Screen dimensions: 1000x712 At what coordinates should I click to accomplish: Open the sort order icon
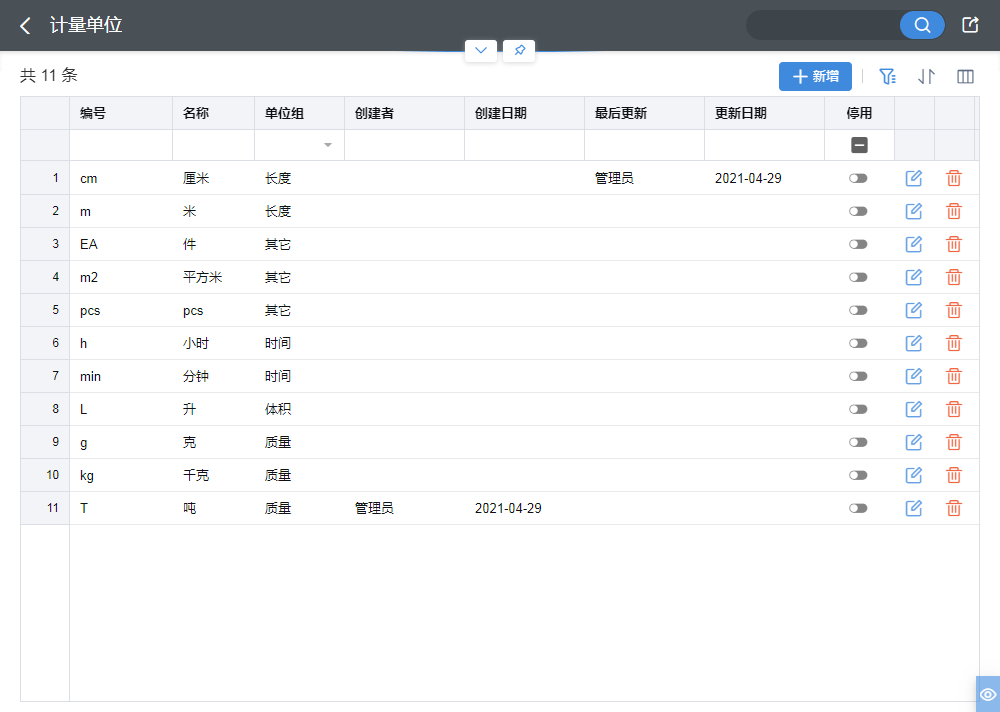click(x=926, y=77)
